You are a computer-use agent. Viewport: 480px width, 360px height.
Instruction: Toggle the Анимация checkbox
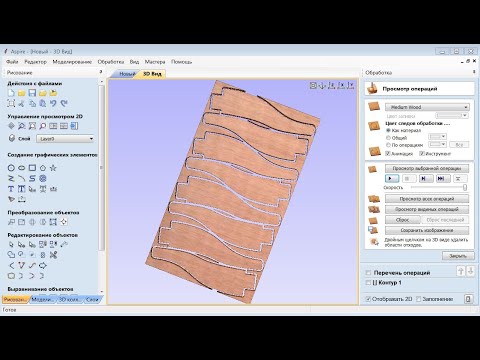pyautogui.click(x=388, y=154)
